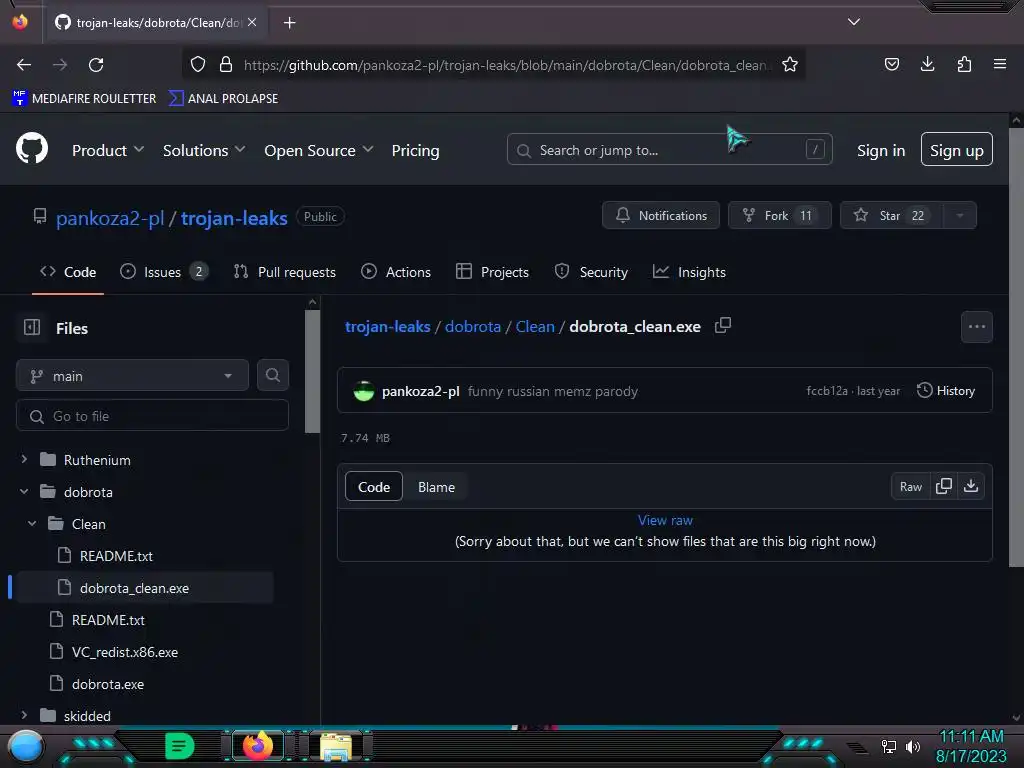Screen dimensions: 1024x768
Task: Open the file explorer taskbar icon
Action: (x=336, y=747)
